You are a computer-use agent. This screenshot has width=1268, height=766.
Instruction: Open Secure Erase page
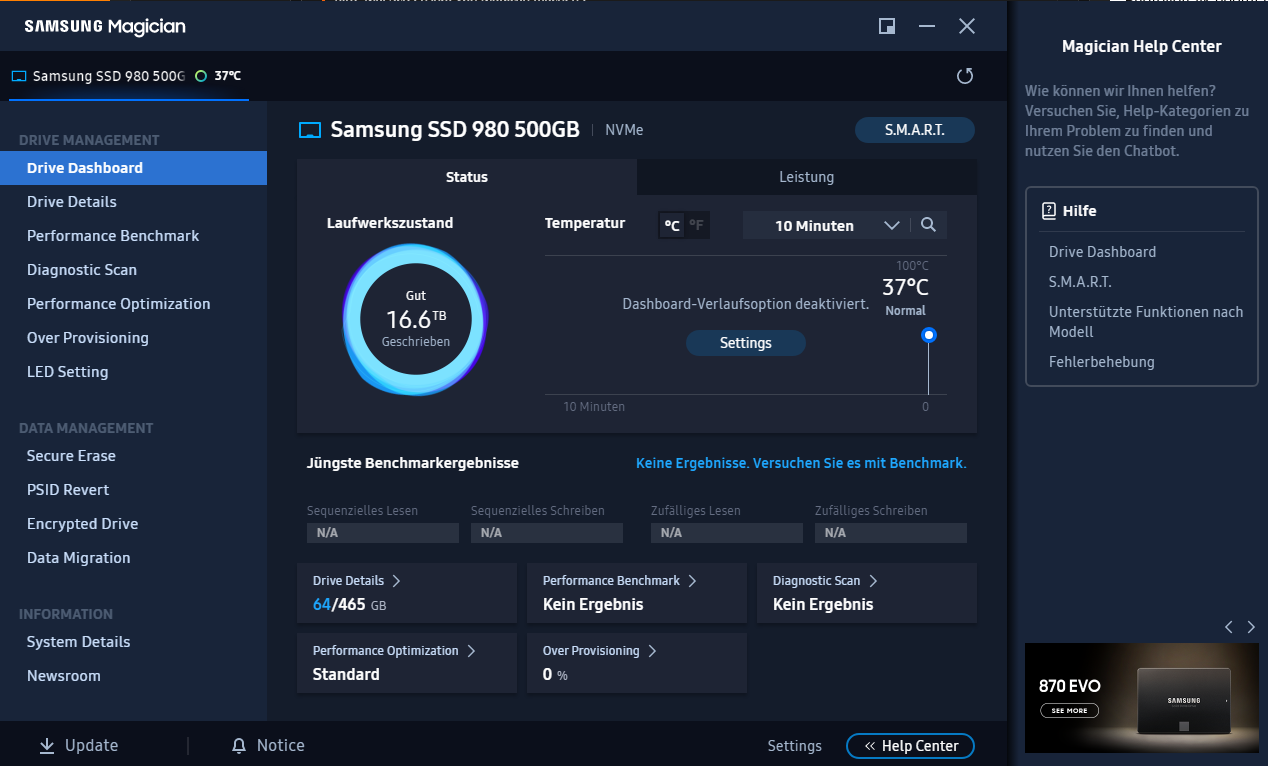coord(133,456)
